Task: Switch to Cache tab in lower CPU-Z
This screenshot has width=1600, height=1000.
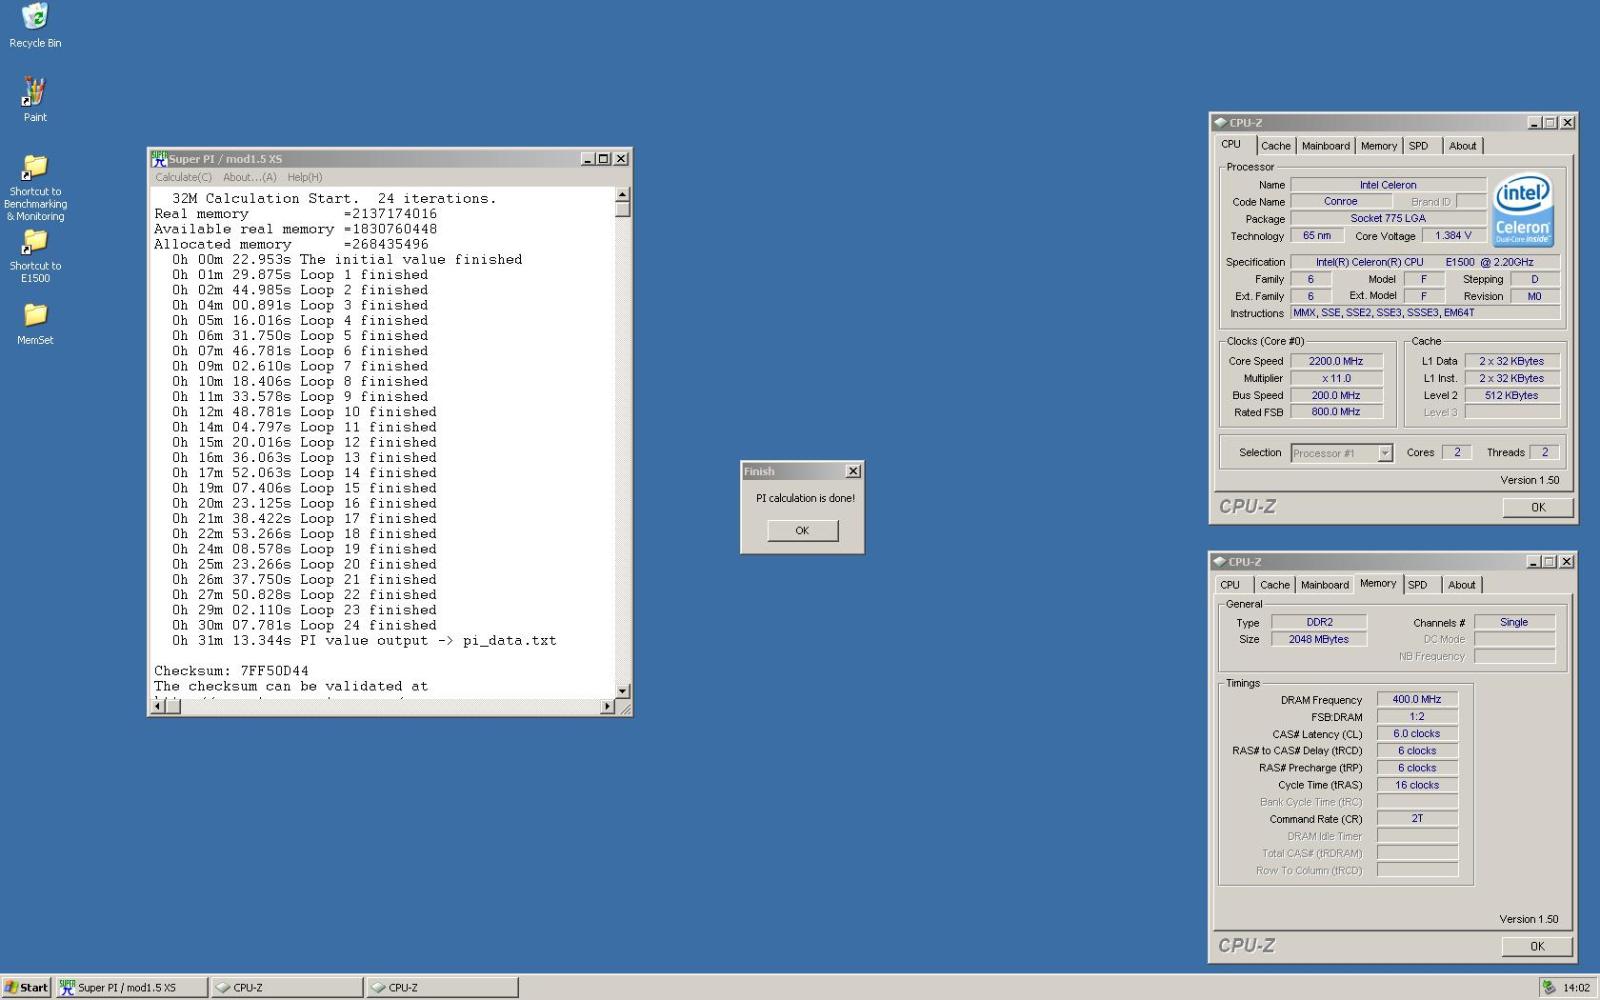Action: (1274, 585)
